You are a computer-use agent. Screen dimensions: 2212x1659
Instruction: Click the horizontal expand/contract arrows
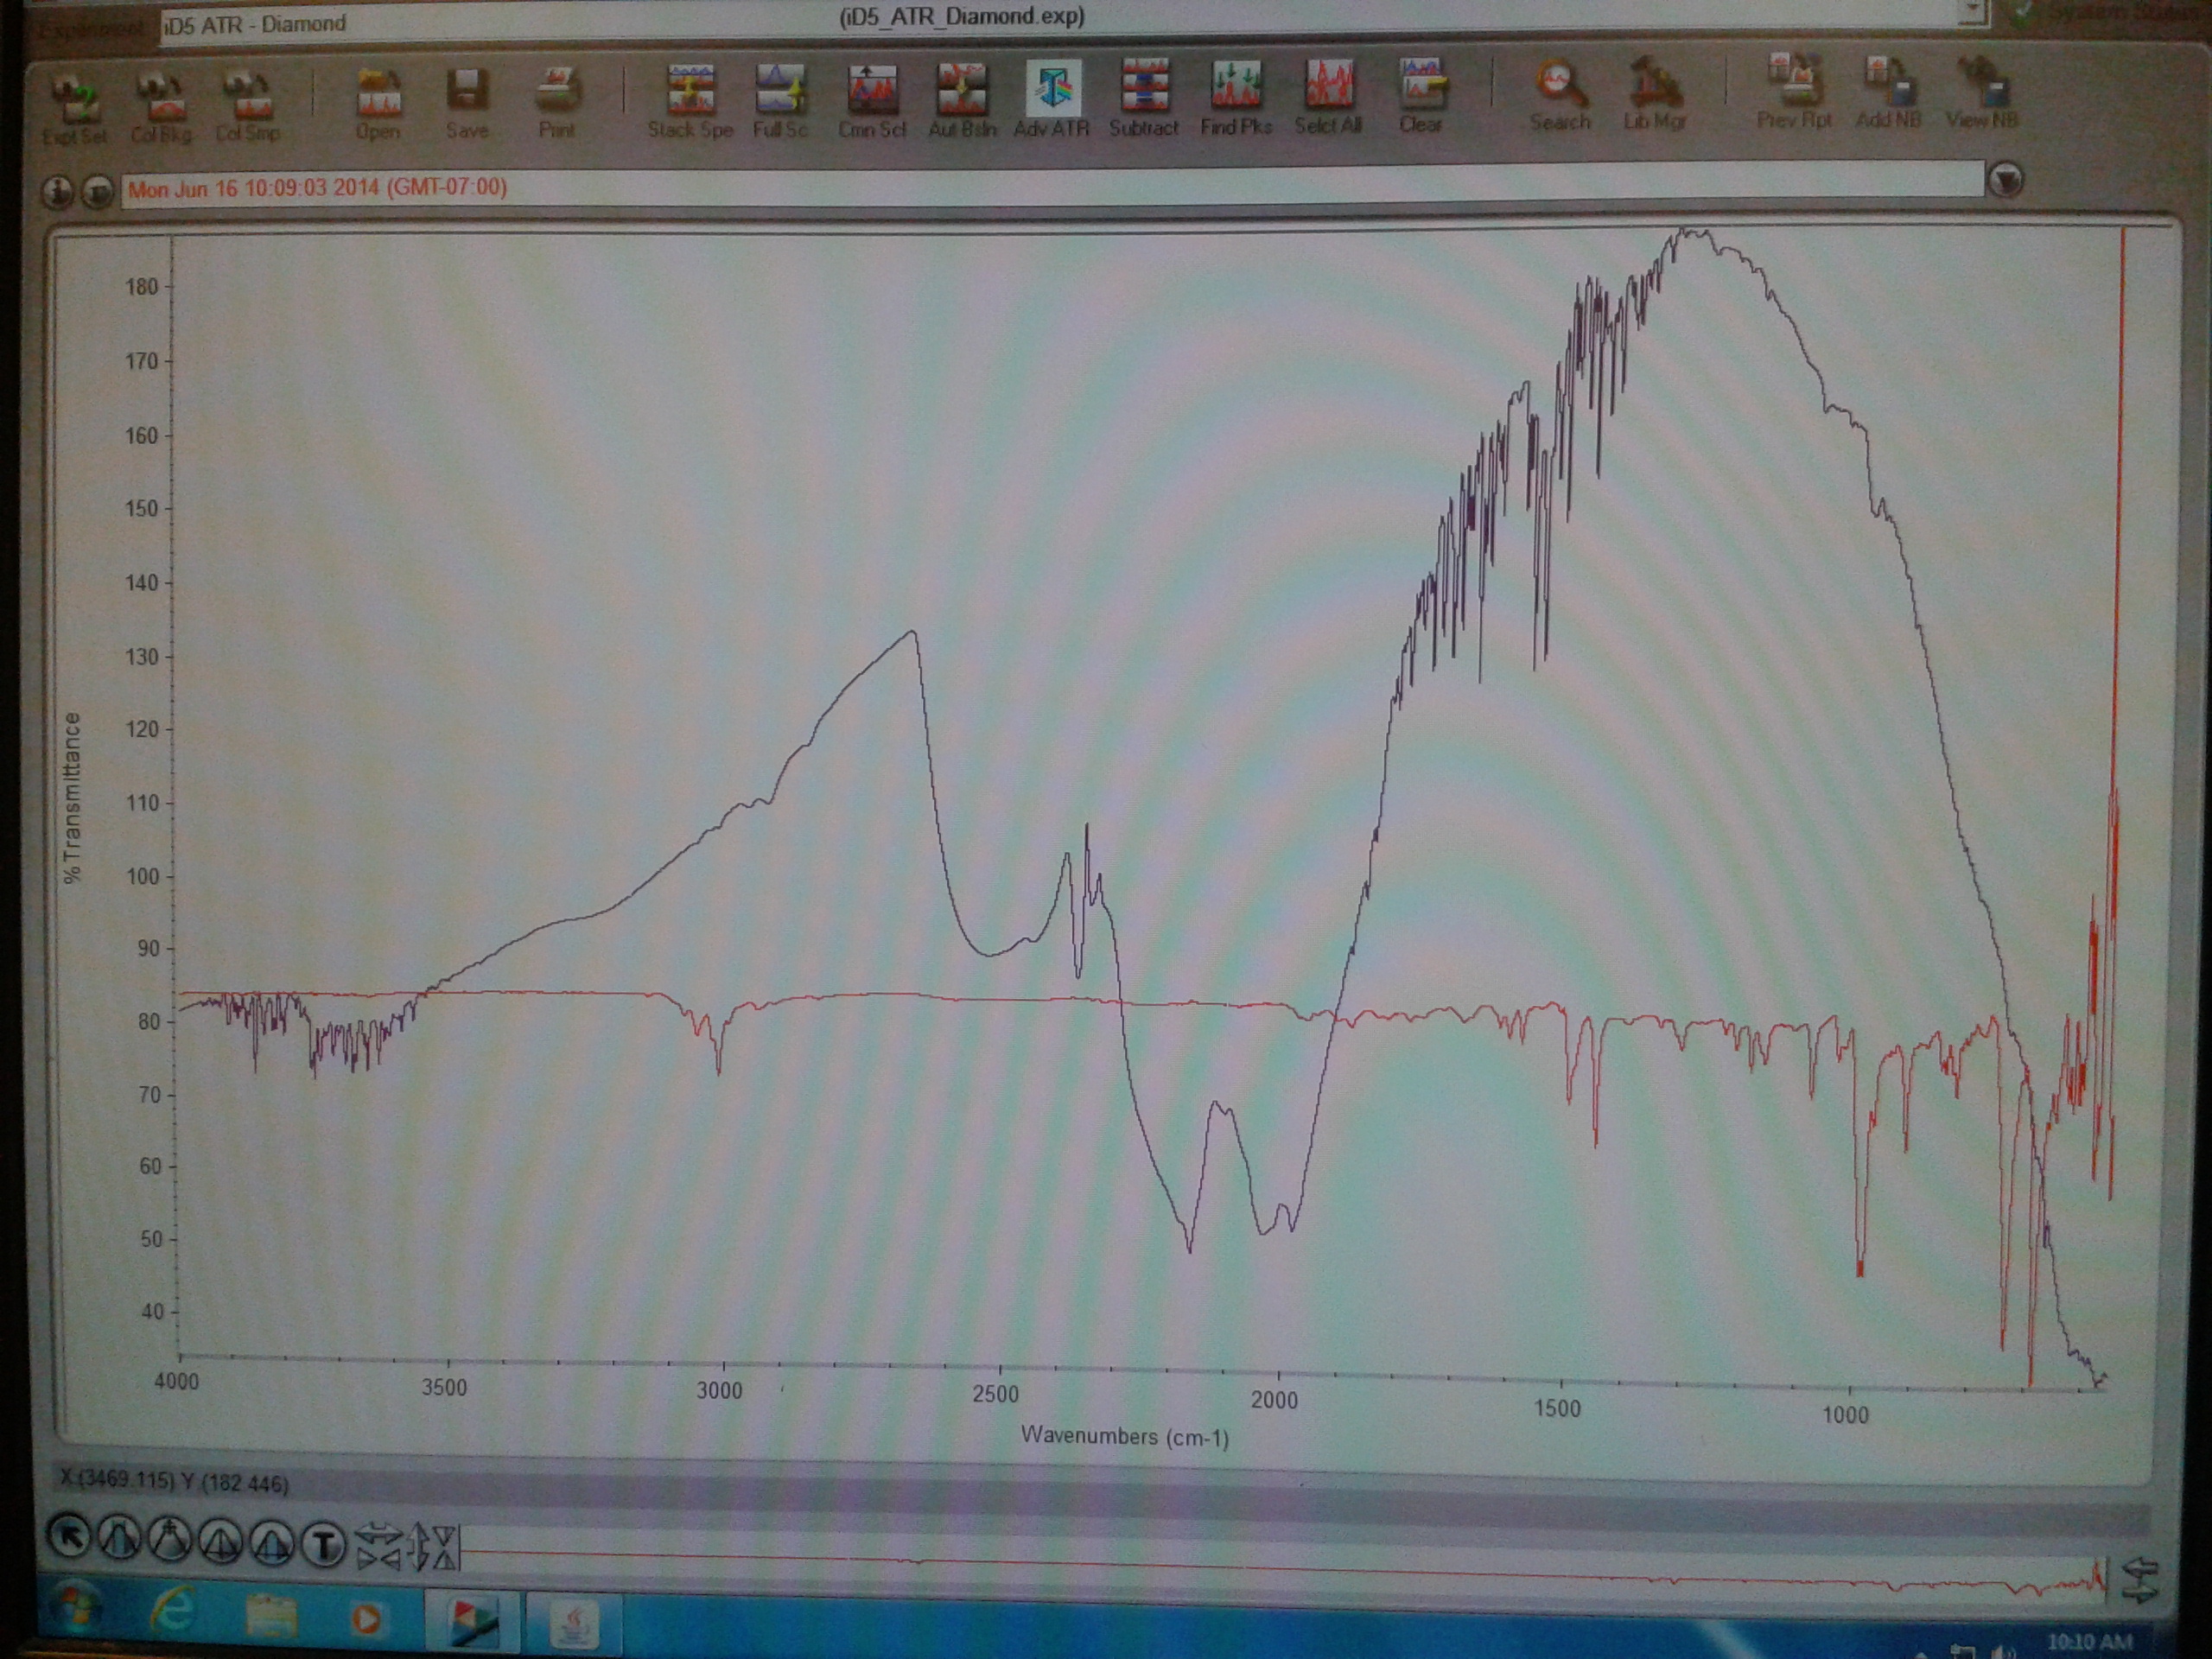[378, 1545]
